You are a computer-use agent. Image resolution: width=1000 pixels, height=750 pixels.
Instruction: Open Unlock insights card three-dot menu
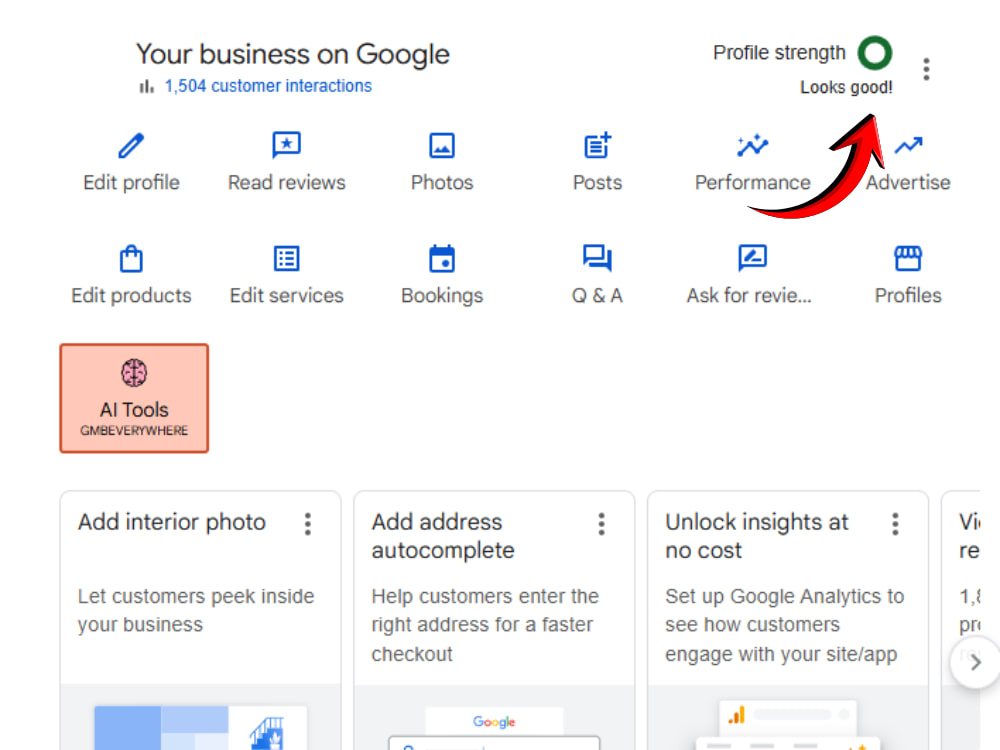click(895, 524)
